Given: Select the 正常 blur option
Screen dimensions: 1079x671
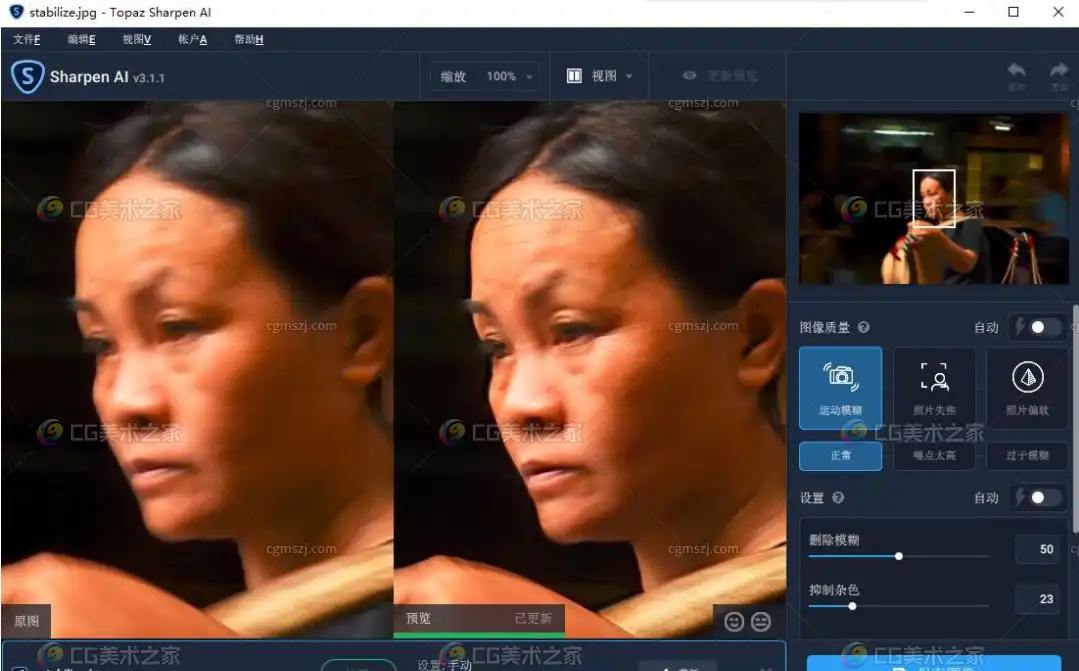Looking at the screenshot, I should tap(840, 455).
